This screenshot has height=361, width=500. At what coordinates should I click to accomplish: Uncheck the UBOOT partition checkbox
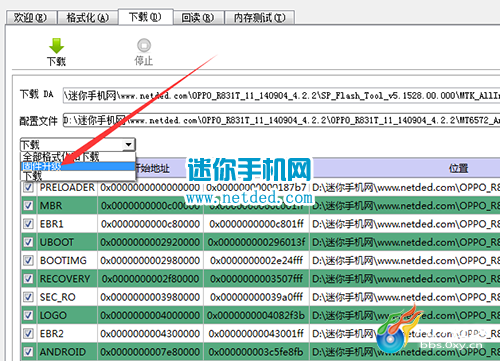pyautogui.click(x=28, y=242)
